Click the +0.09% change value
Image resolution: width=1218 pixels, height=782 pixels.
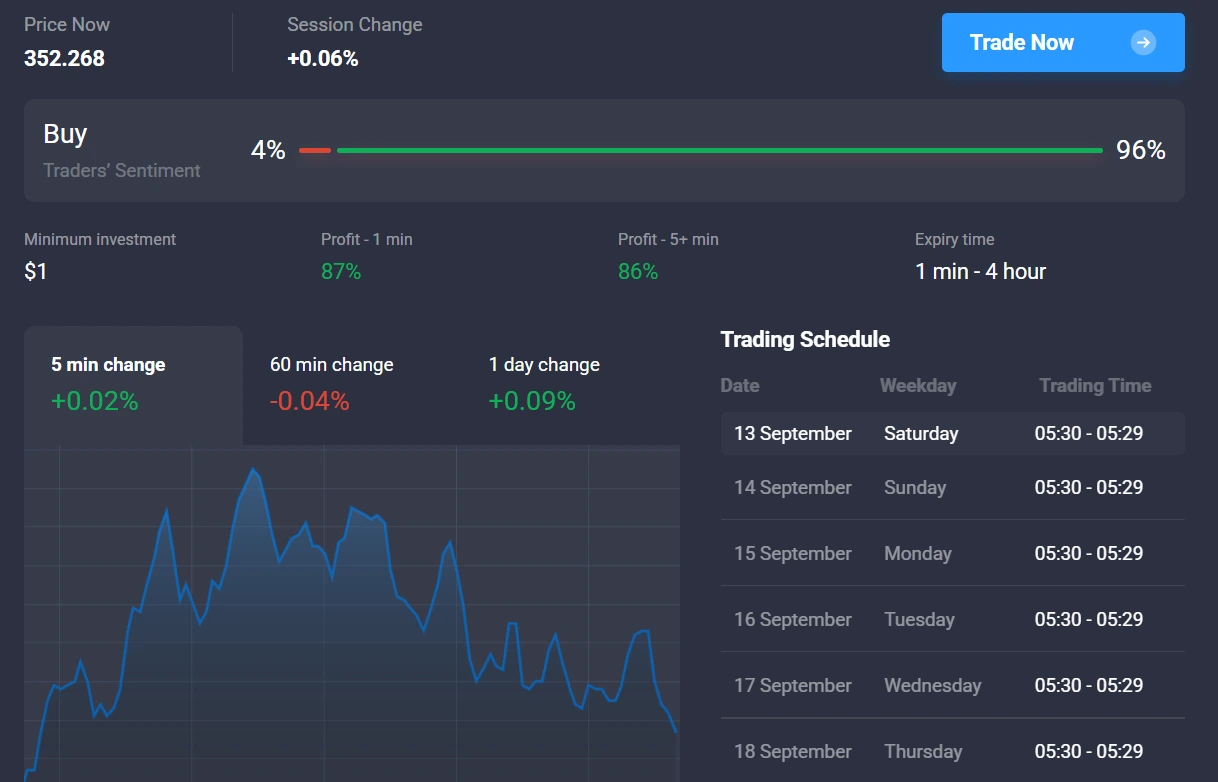click(x=532, y=401)
